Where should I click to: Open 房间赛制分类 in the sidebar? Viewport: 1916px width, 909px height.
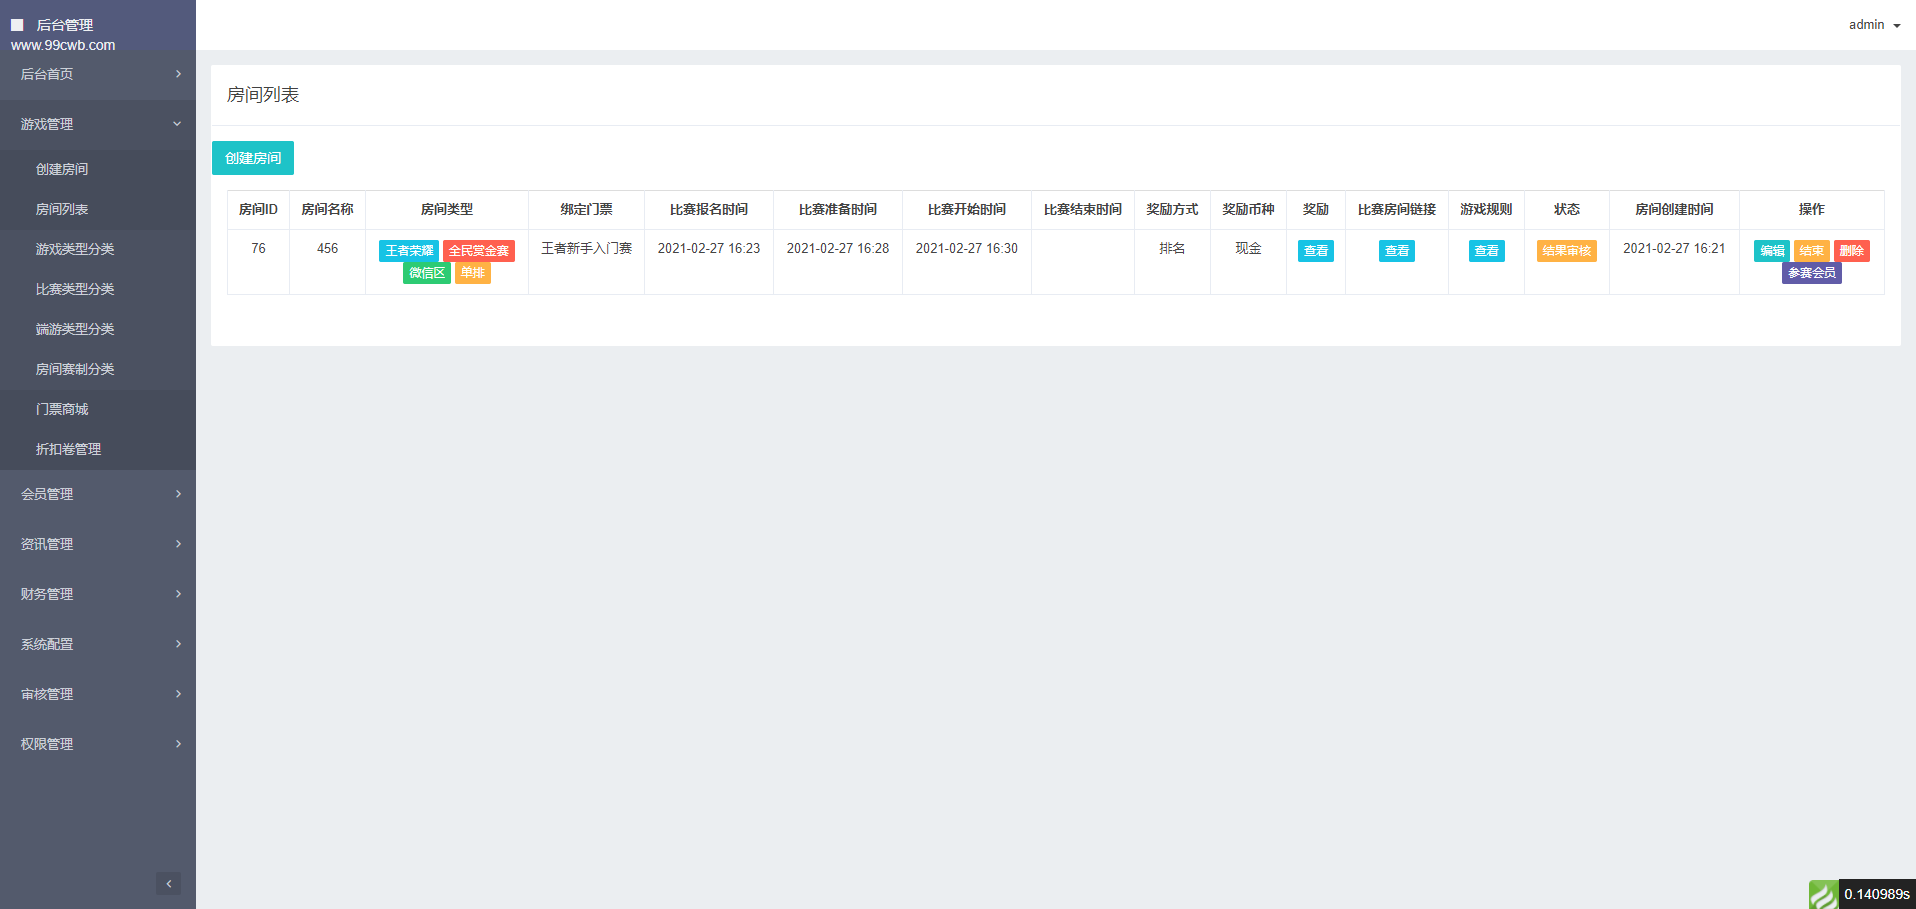(98, 369)
